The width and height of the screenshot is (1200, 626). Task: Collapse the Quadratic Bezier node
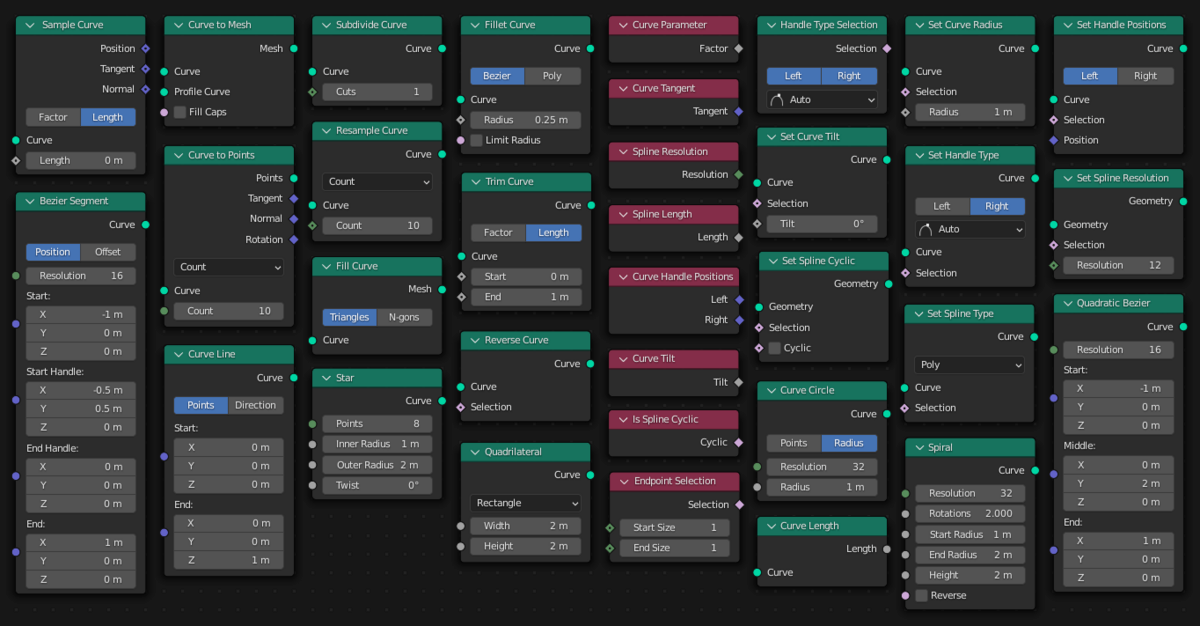click(x=1067, y=302)
